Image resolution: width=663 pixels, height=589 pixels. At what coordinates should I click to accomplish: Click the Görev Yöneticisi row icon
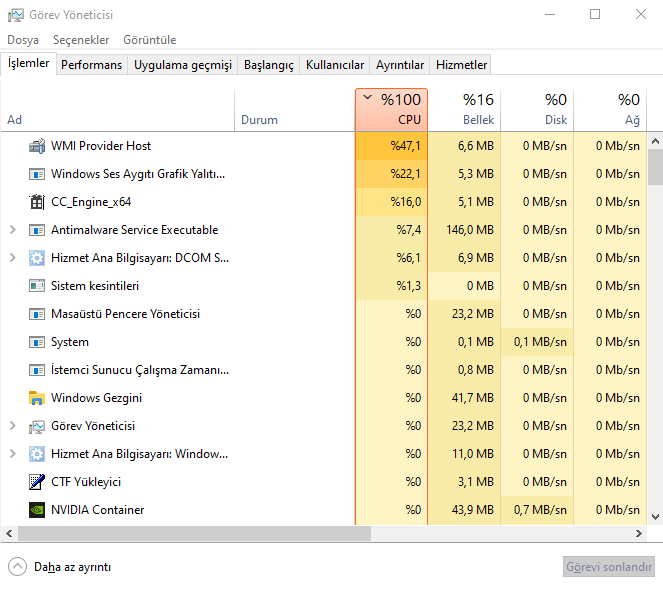pos(37,426)
